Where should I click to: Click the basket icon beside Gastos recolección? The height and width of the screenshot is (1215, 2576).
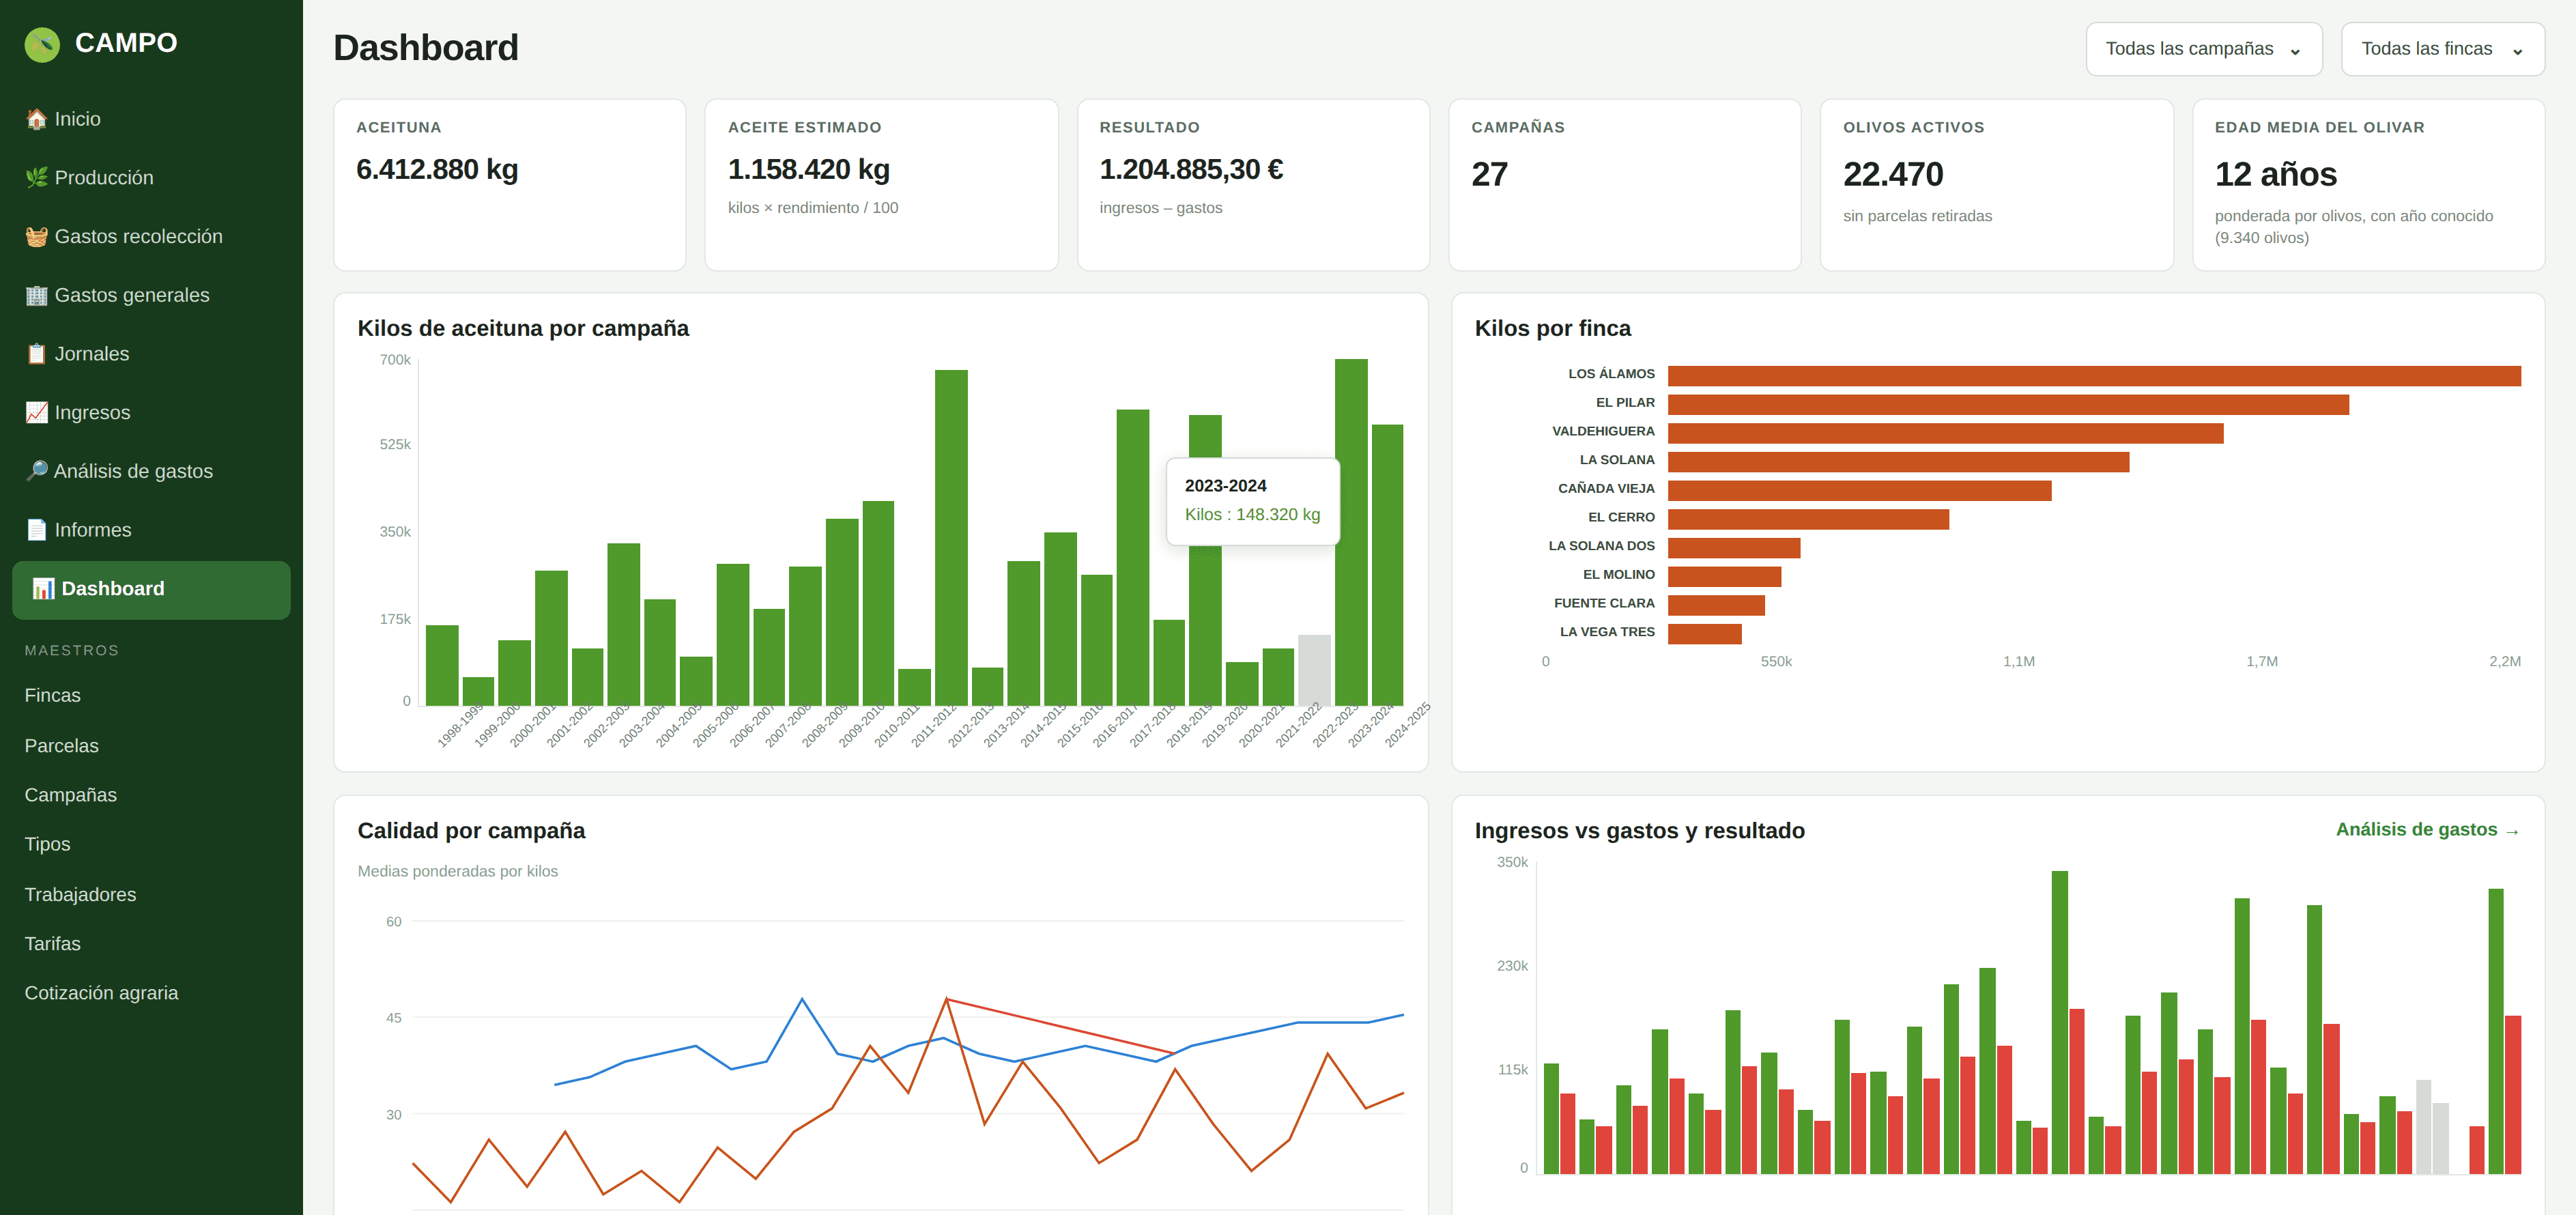(36, 237)
